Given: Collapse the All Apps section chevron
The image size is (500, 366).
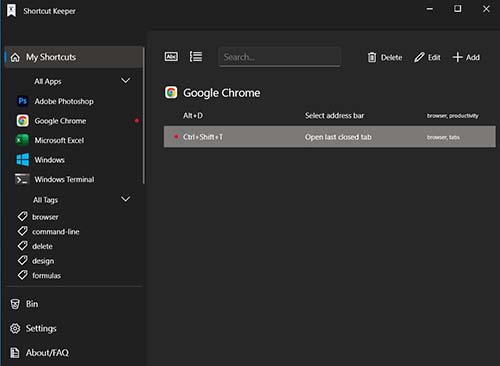Looking at the screenshot, I should coord(126,80).
